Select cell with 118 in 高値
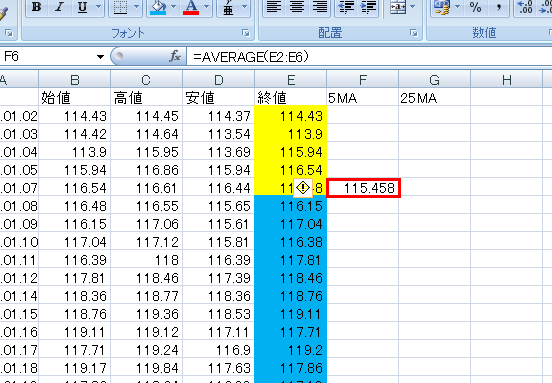 pos(146,260)
